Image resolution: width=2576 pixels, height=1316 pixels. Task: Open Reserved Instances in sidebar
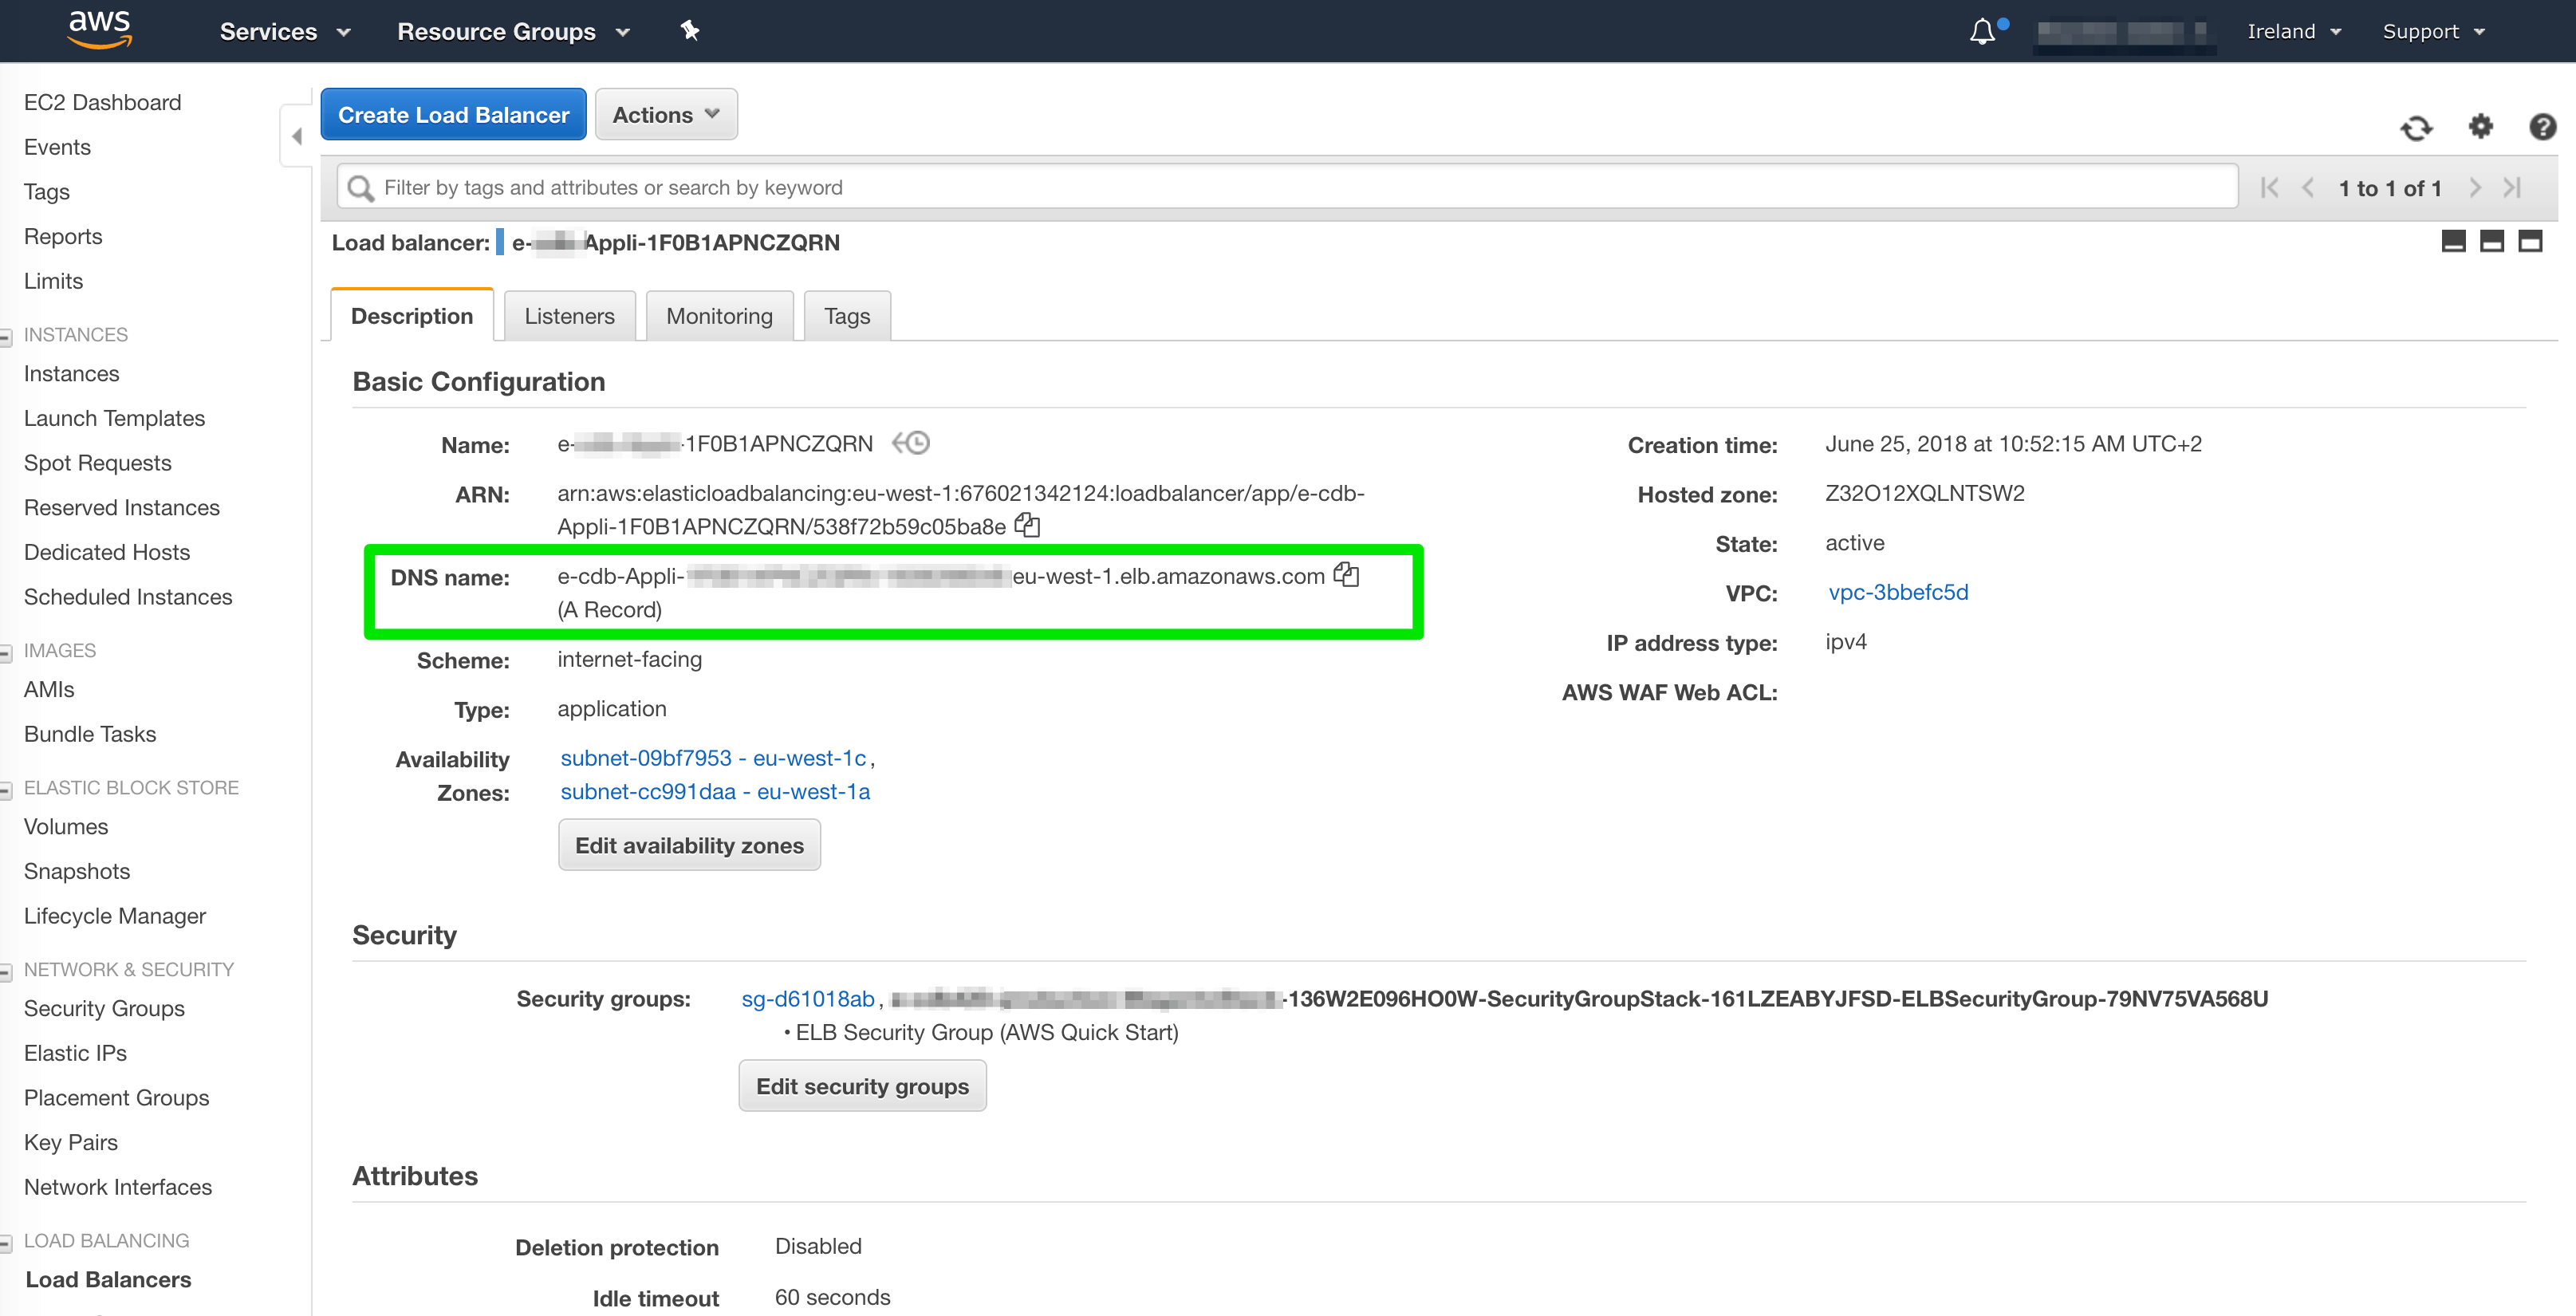point(121,507)
